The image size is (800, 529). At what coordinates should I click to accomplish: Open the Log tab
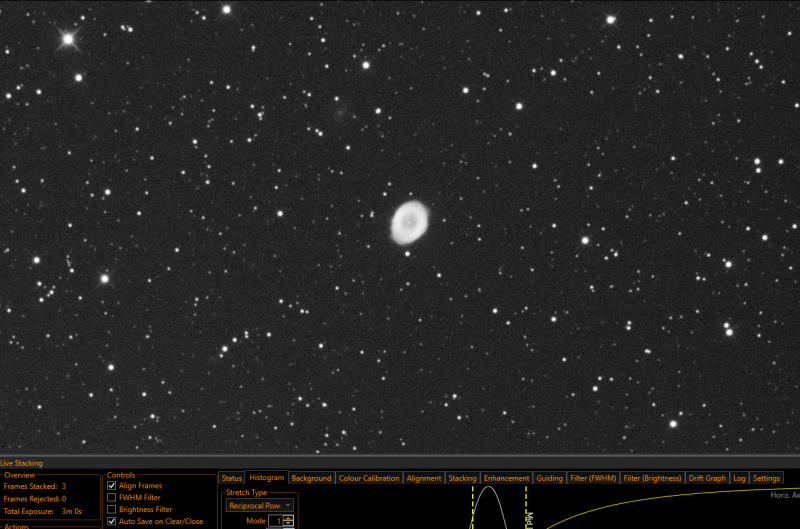click(x=739, y=478)
